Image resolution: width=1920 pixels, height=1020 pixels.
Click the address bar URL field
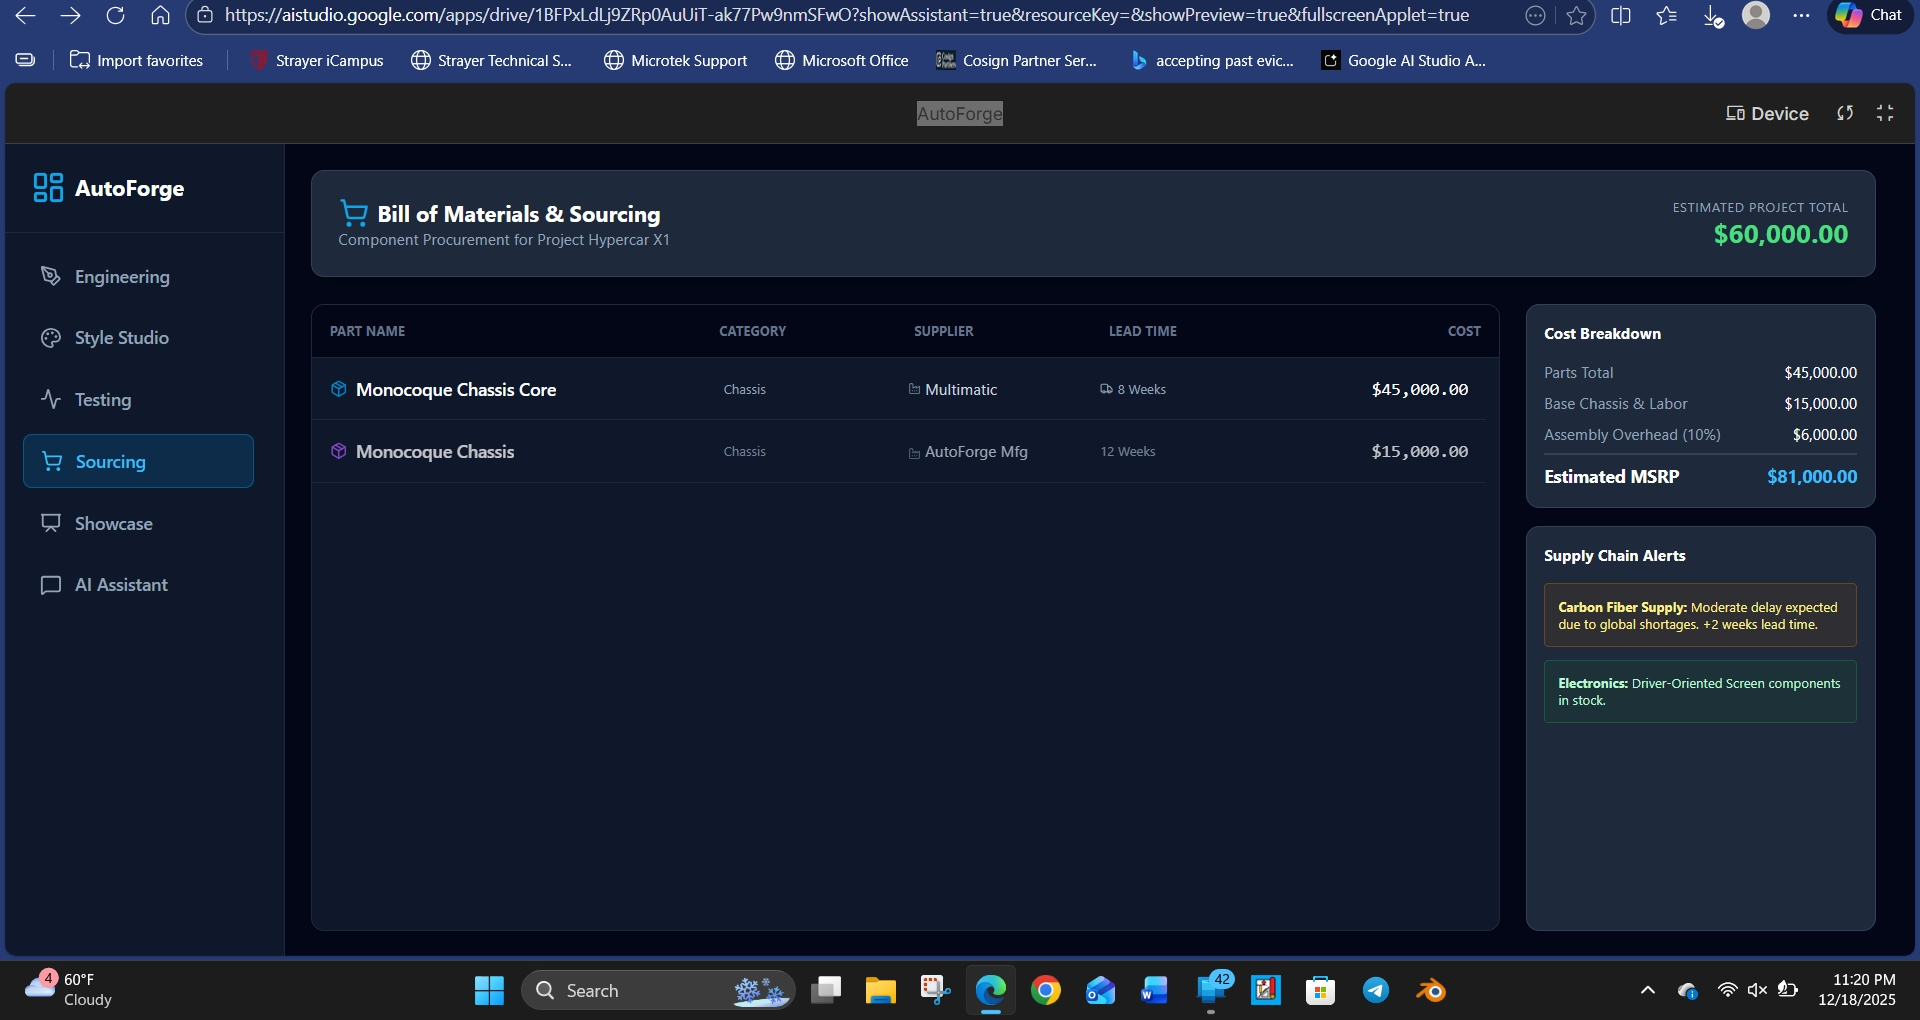(846, 15)
